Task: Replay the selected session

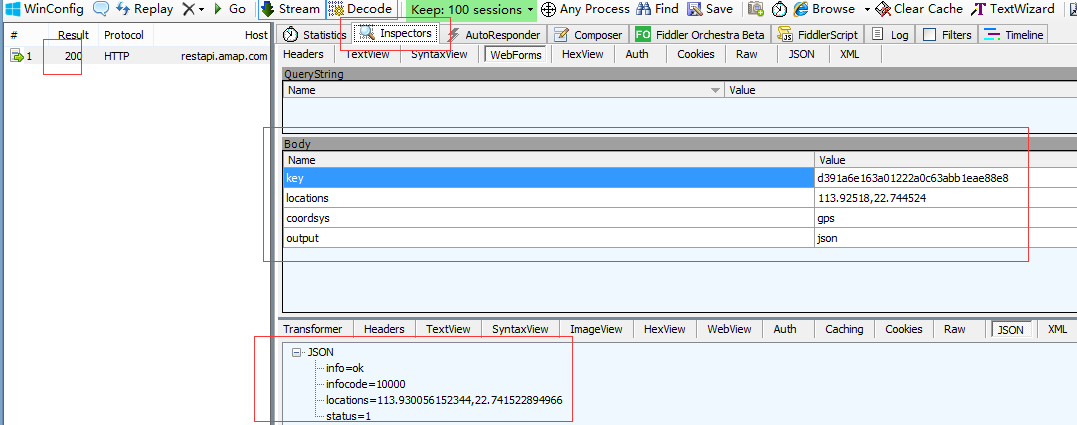Action: point(145,9)
